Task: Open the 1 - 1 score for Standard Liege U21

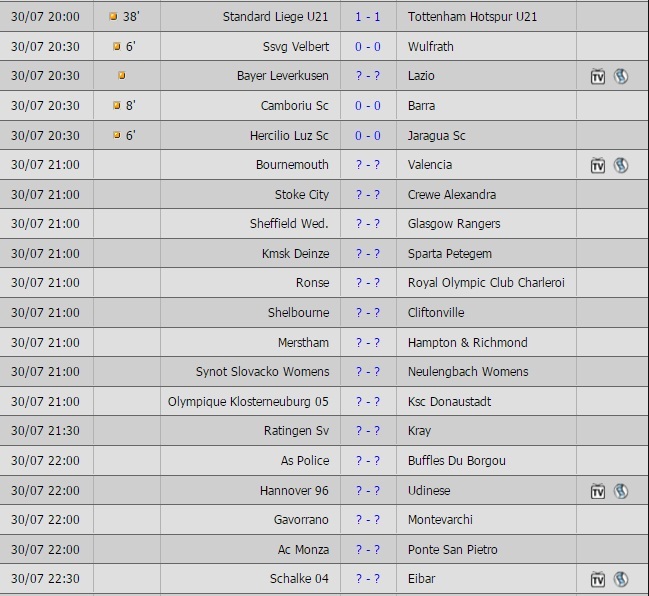Action: (x=368, y=17)
